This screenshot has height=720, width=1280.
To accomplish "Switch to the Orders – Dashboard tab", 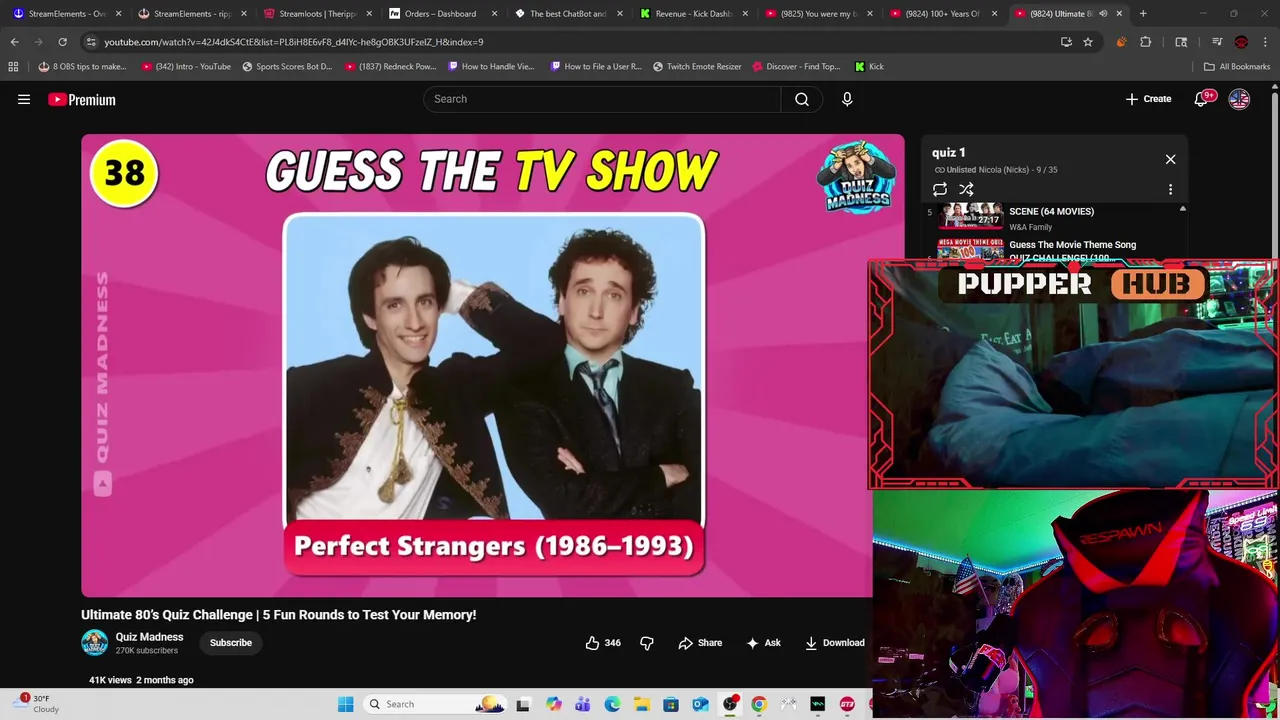I will pos(440,13).
